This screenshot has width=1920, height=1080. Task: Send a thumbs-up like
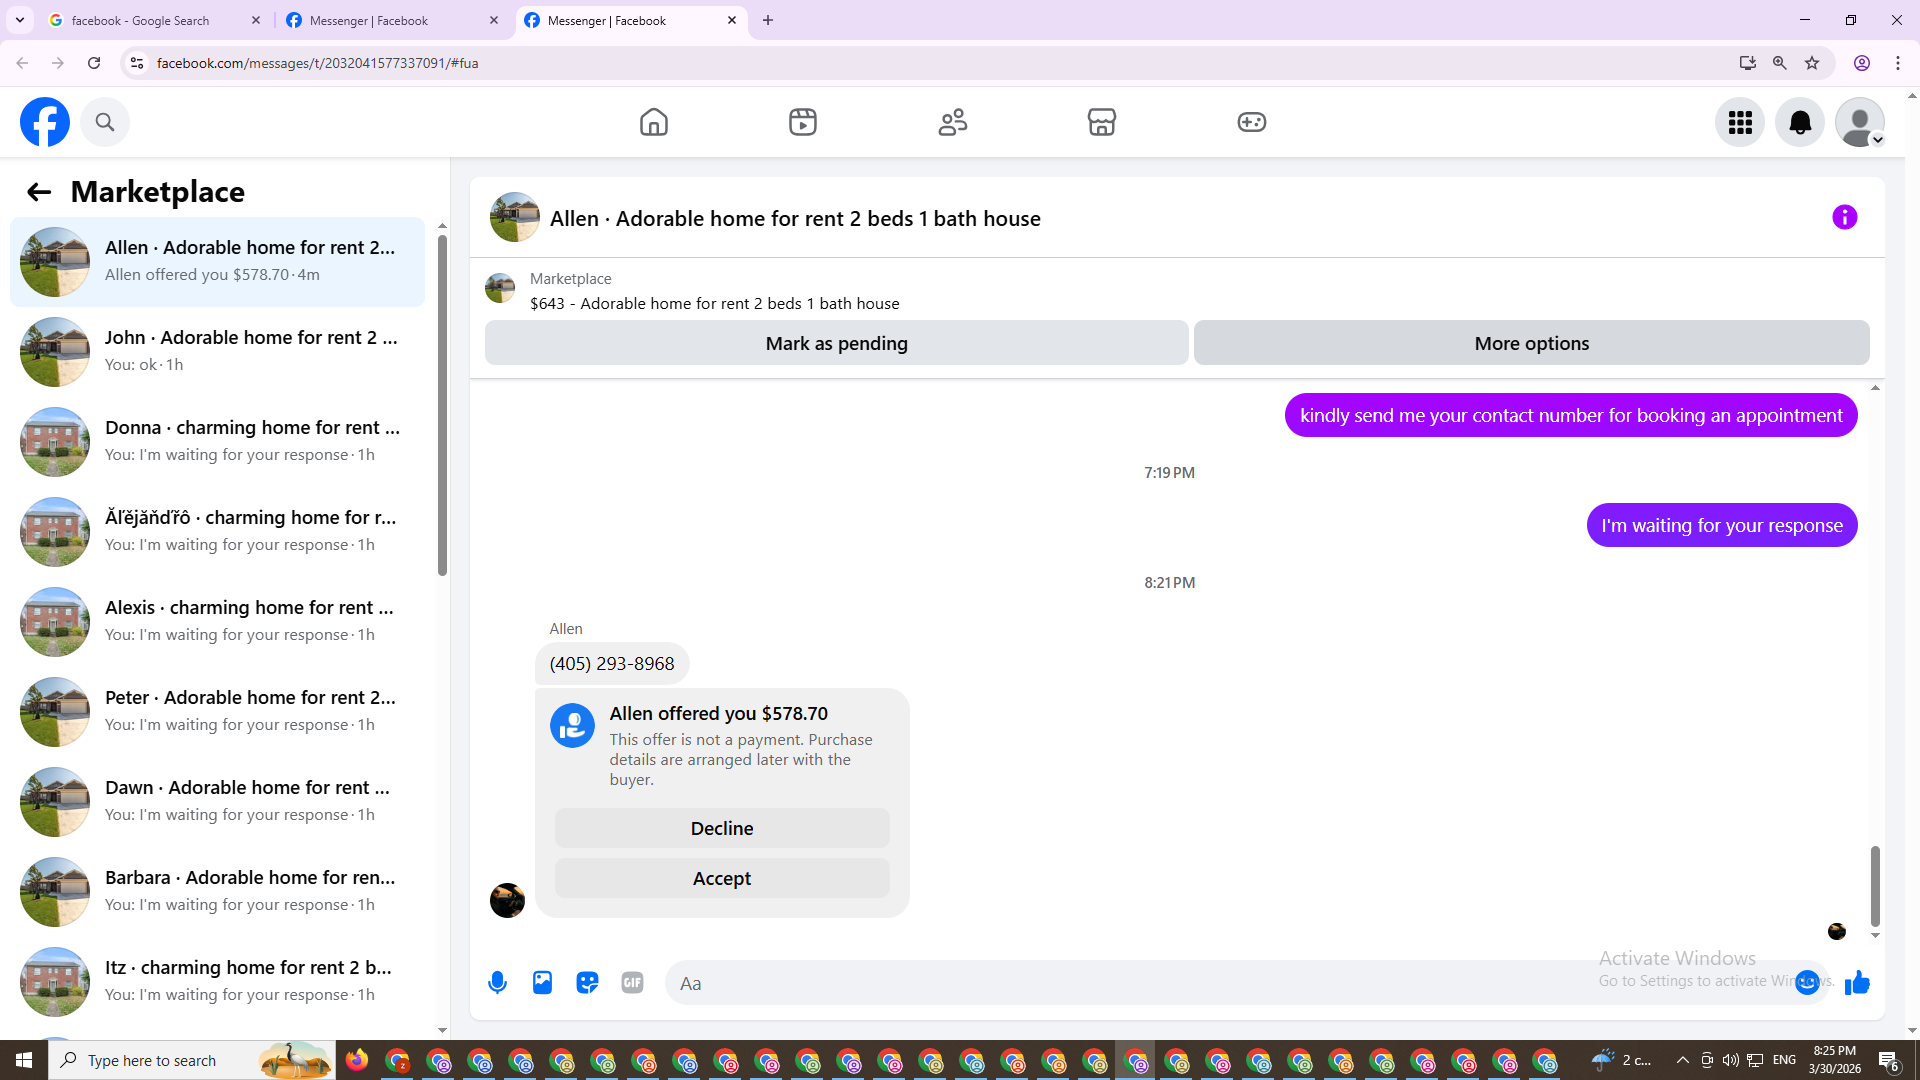1857,983
